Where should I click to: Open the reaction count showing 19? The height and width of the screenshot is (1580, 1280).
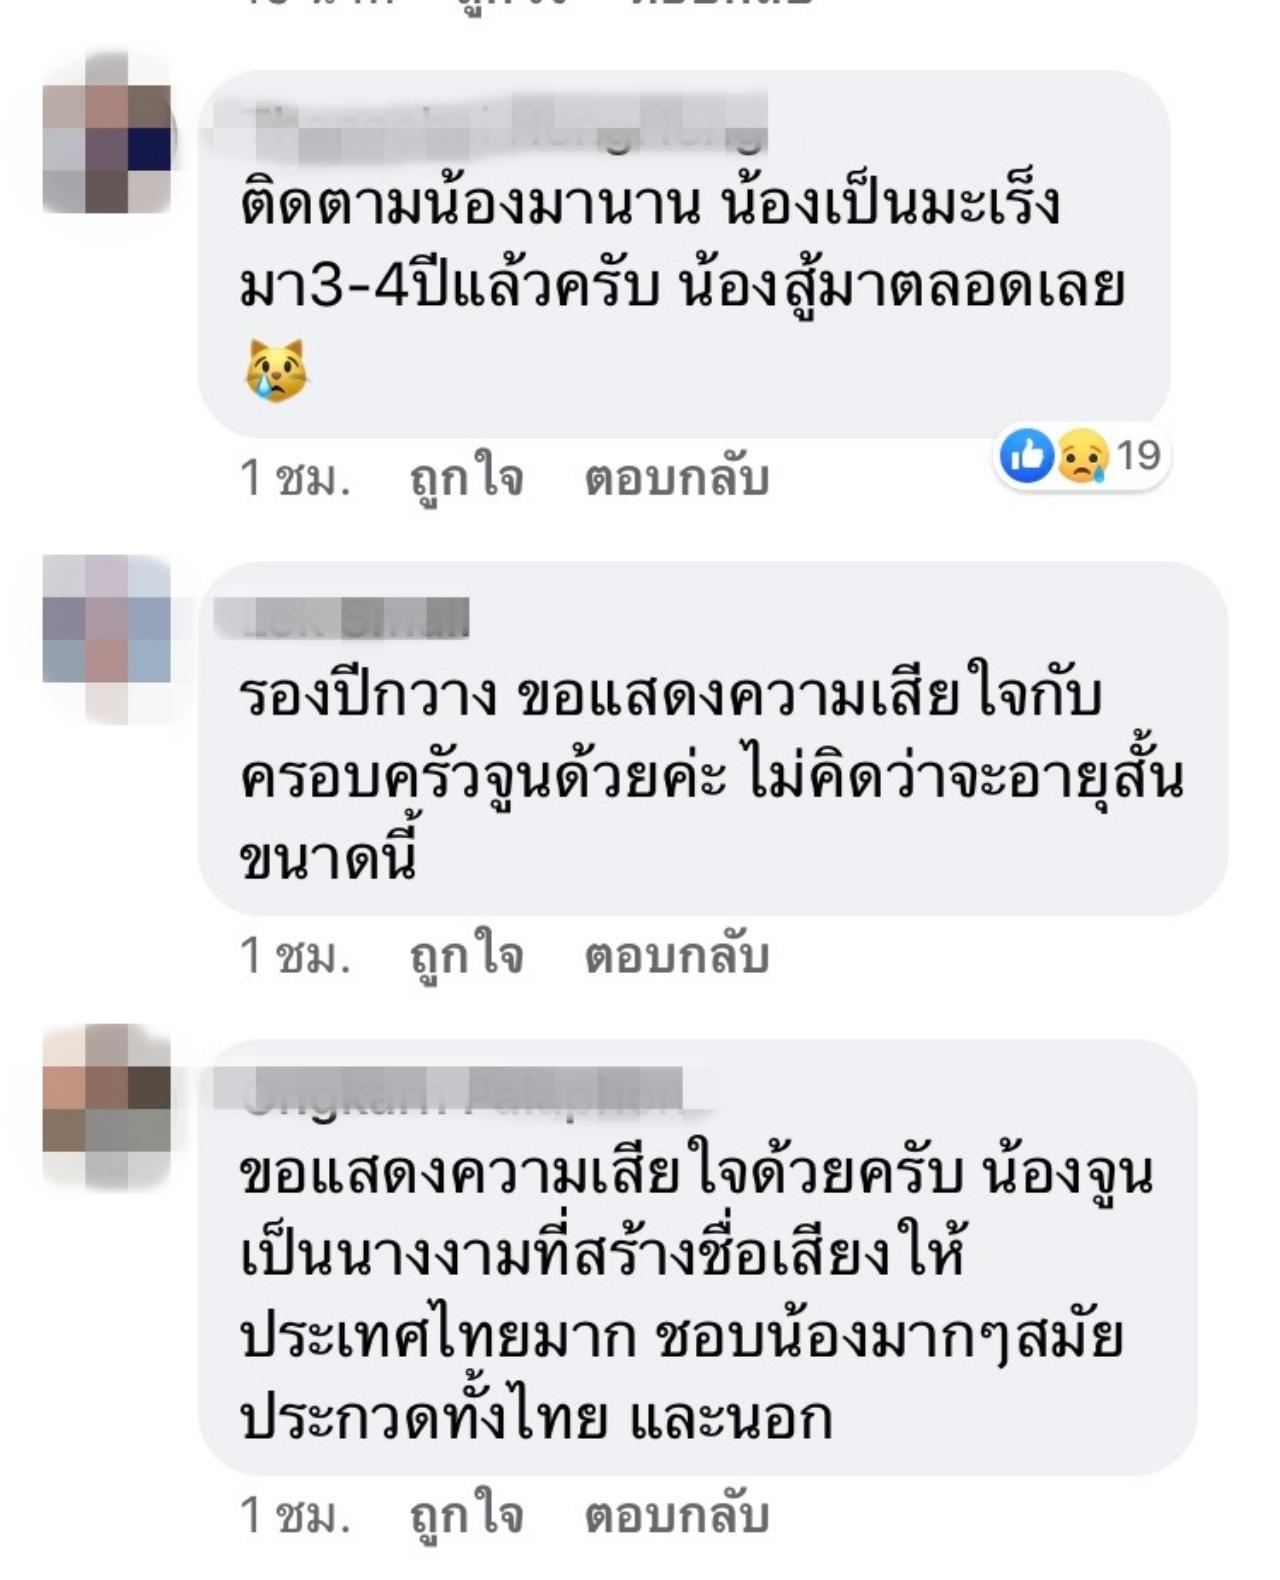[x=1138, y=456]
